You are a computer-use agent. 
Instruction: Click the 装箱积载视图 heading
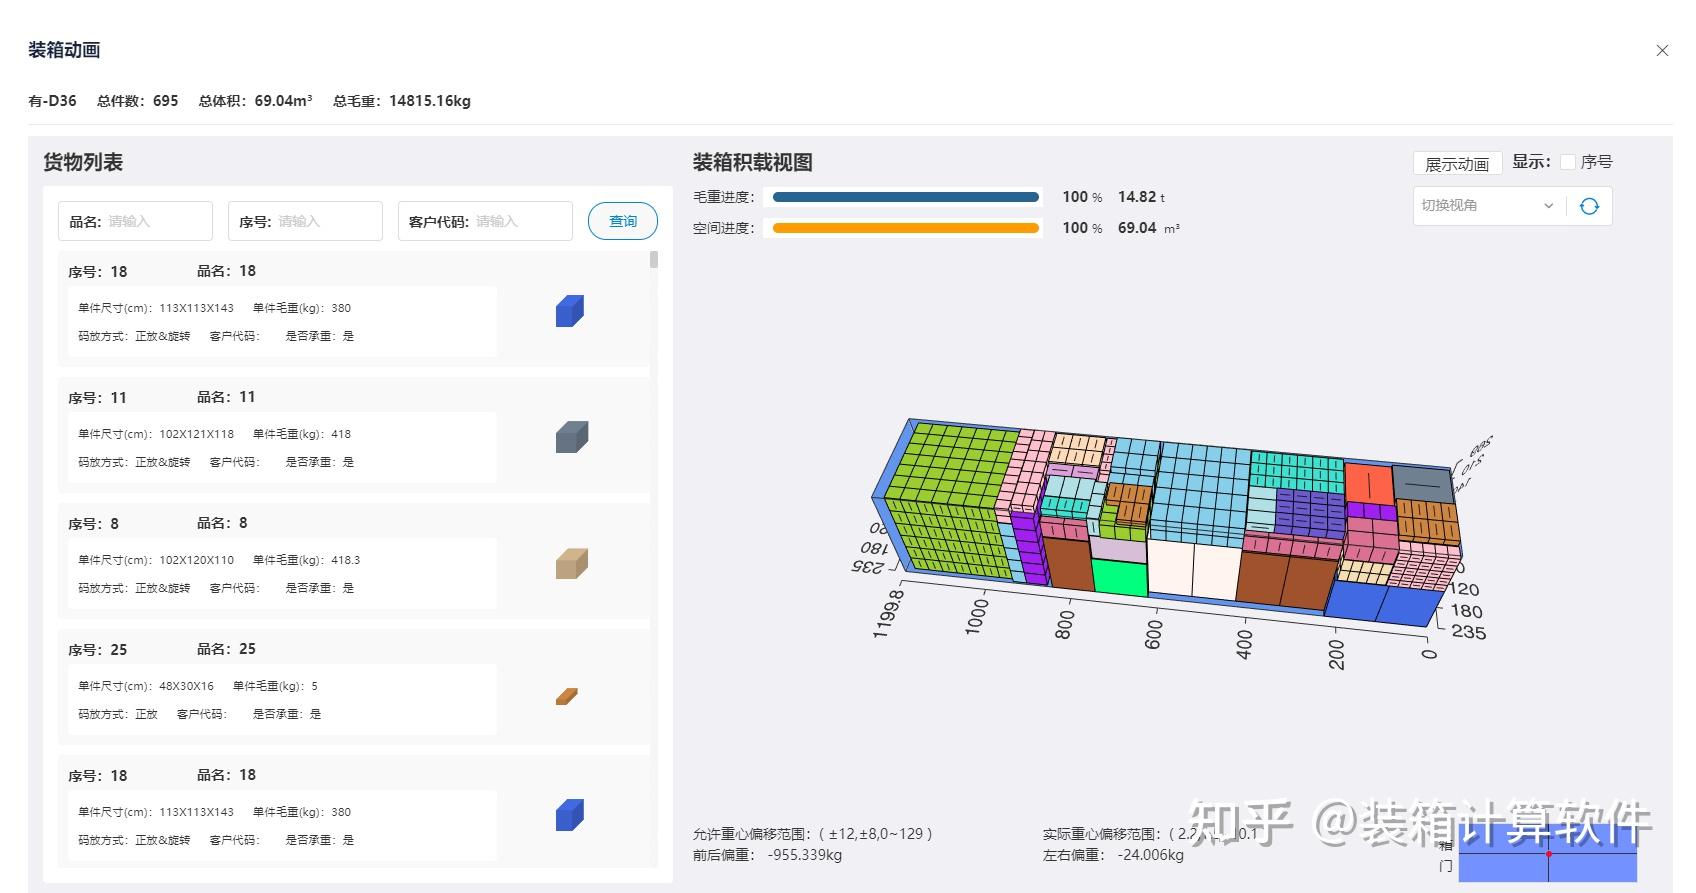point(753,162)
